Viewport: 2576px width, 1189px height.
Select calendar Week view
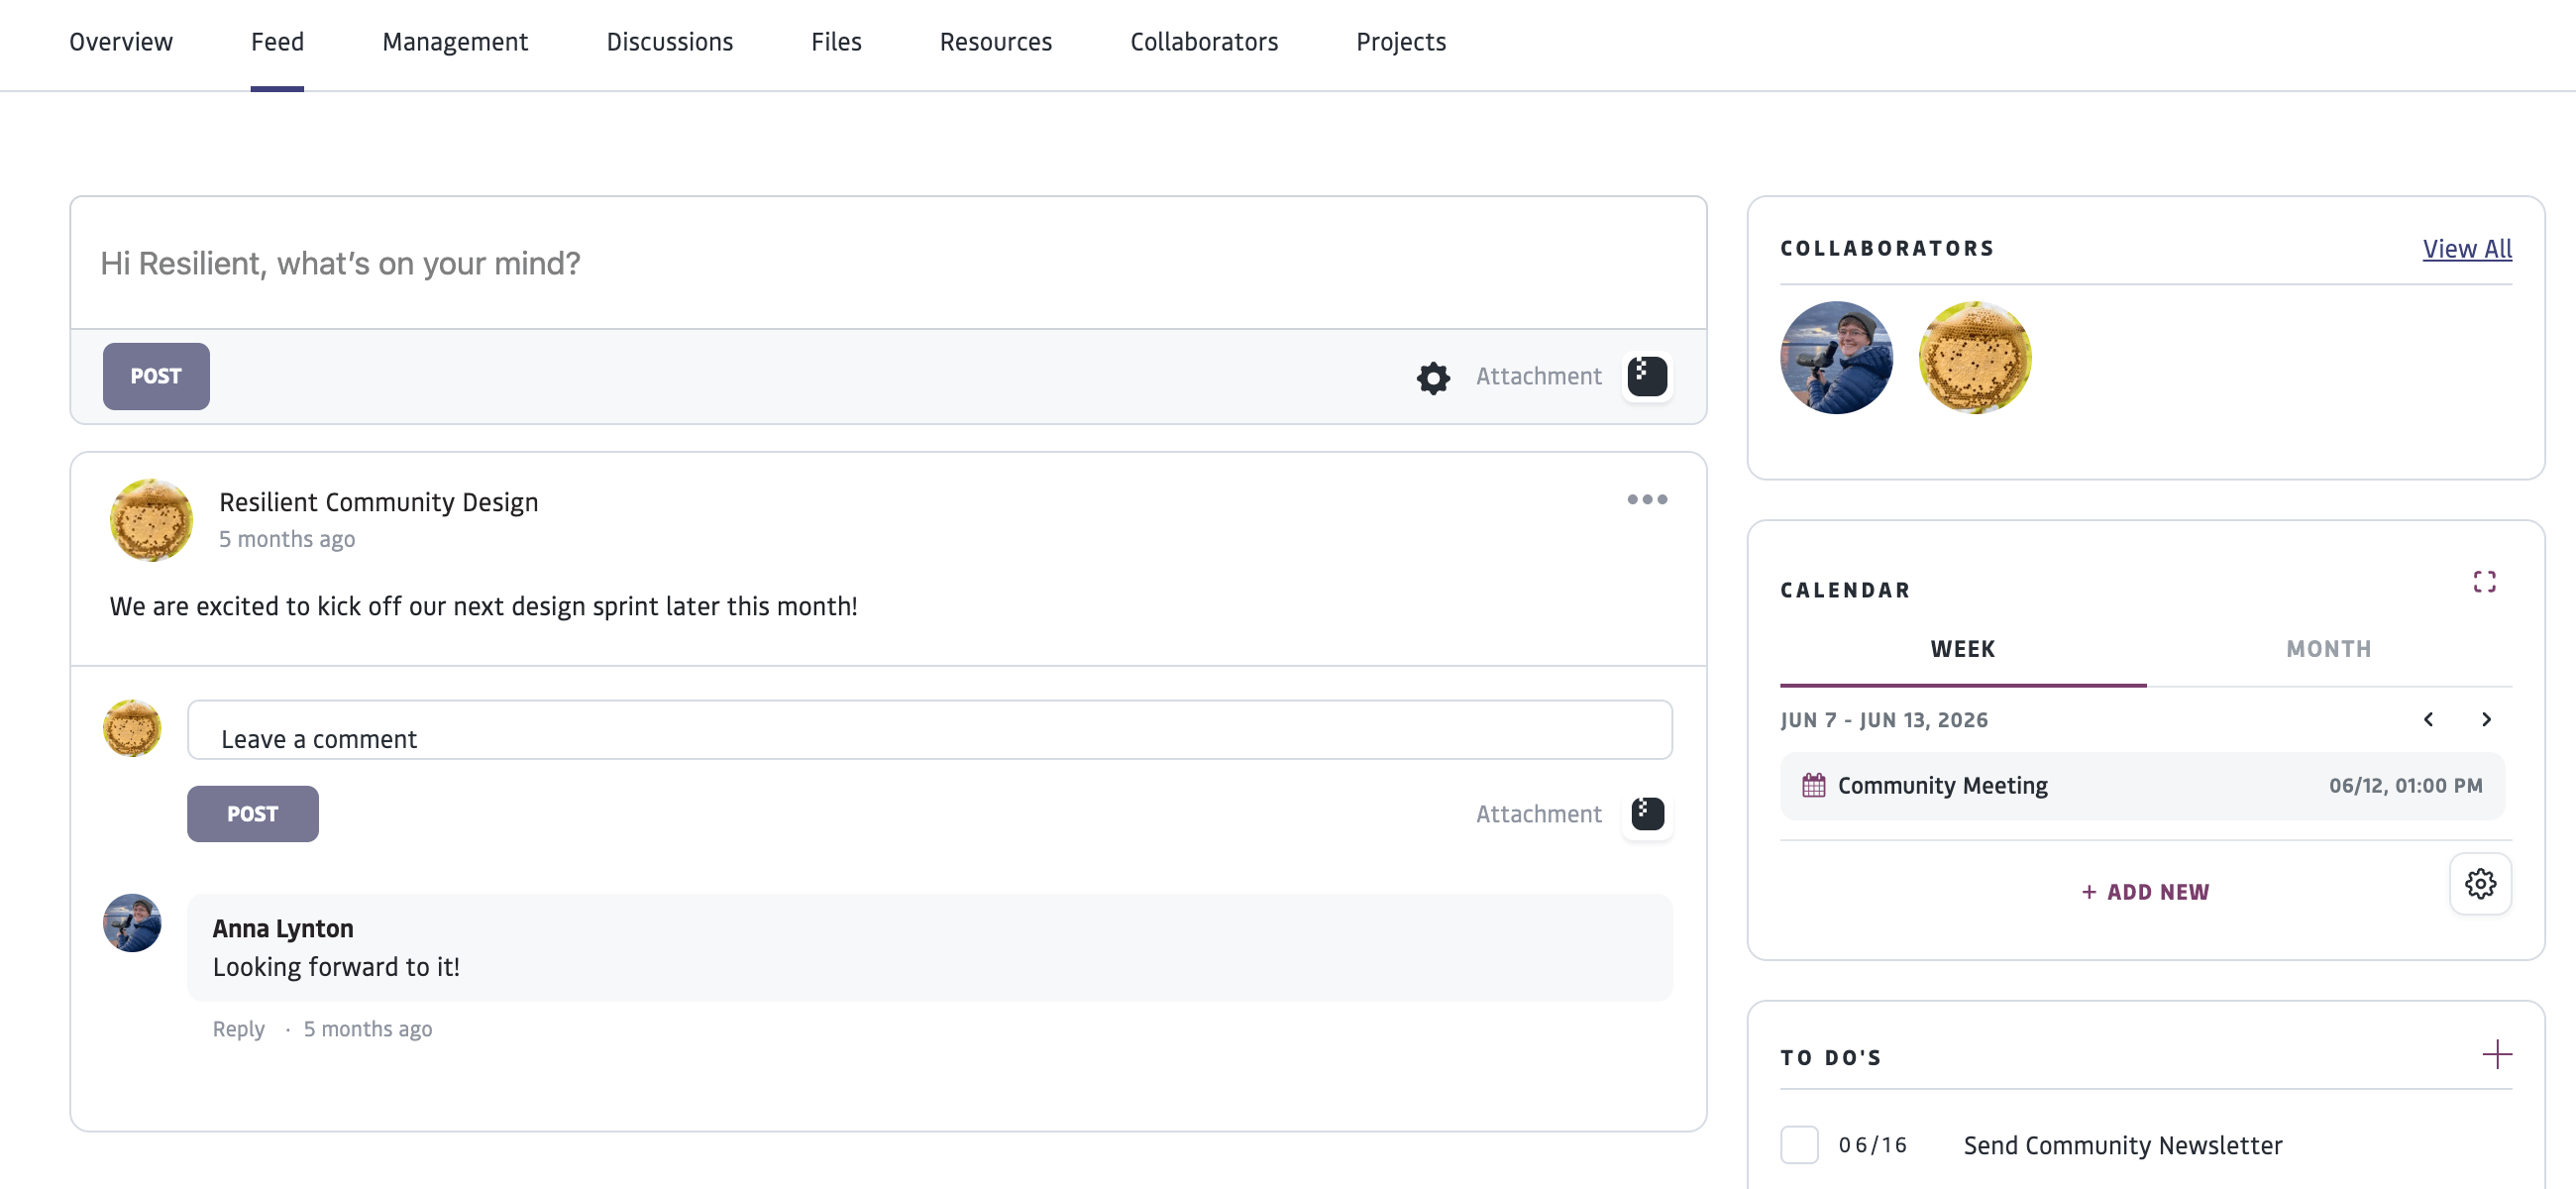[1962, 649]
